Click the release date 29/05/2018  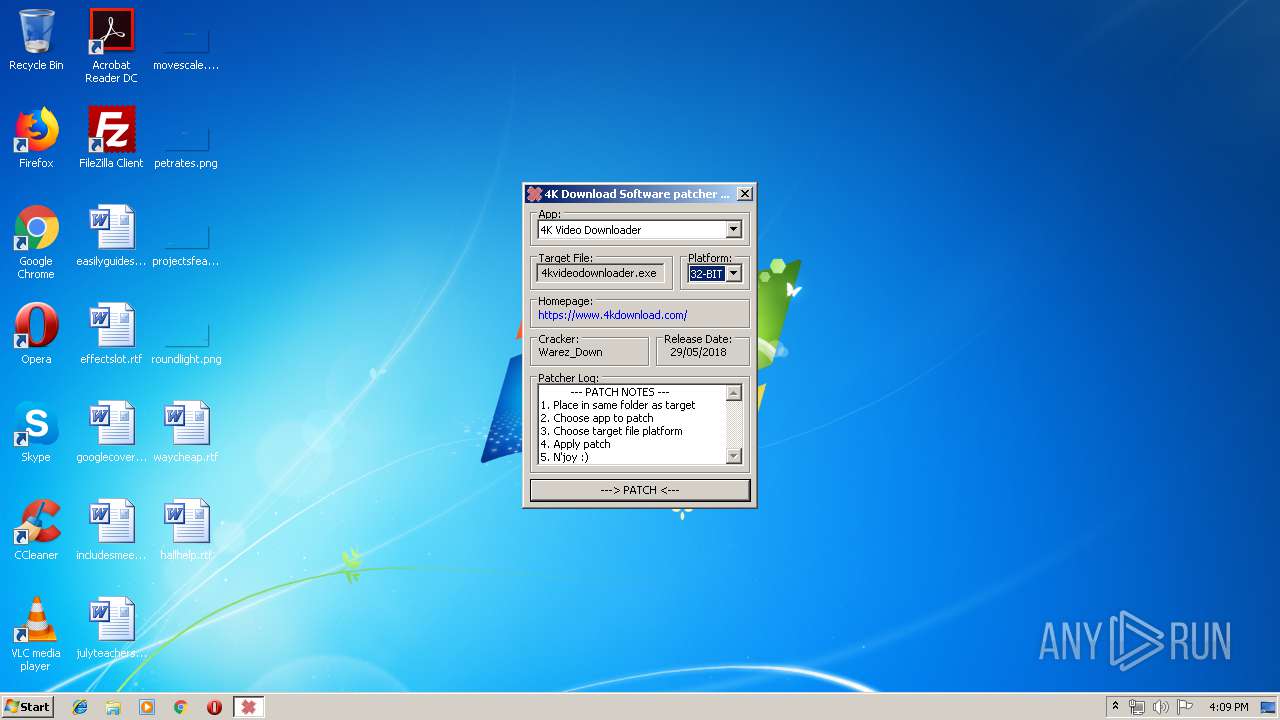click(698, 352)
